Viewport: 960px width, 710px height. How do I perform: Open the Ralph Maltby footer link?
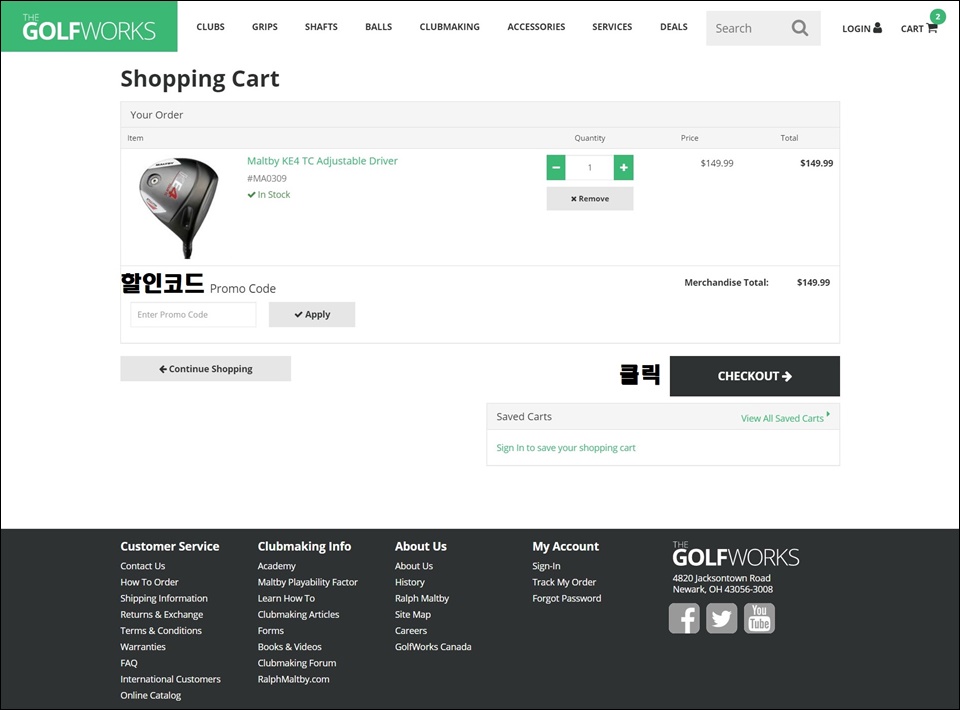pos(422,598)
